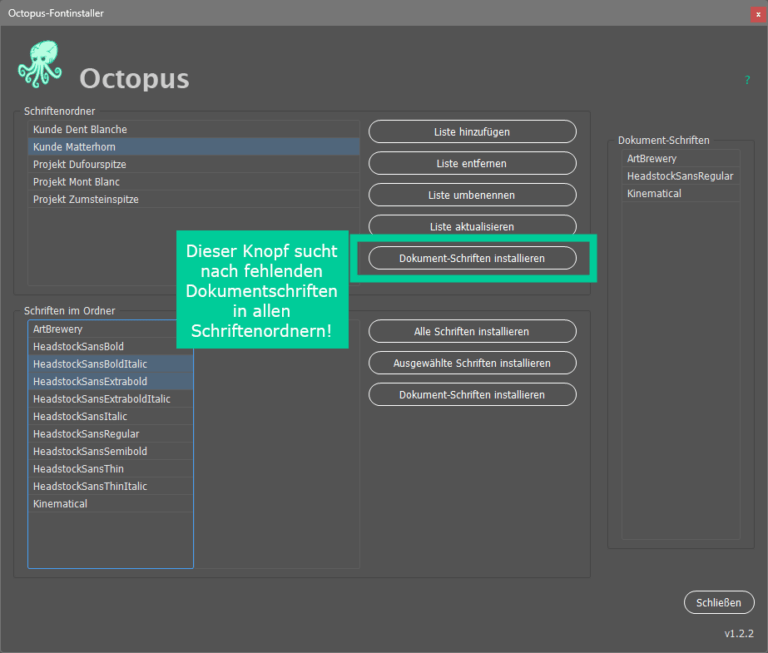Viewport: 768px width, 653px height.
Task: Select HeadstockSansRegular in Schriften im Ordner
Action: click(x=111, y=434)
